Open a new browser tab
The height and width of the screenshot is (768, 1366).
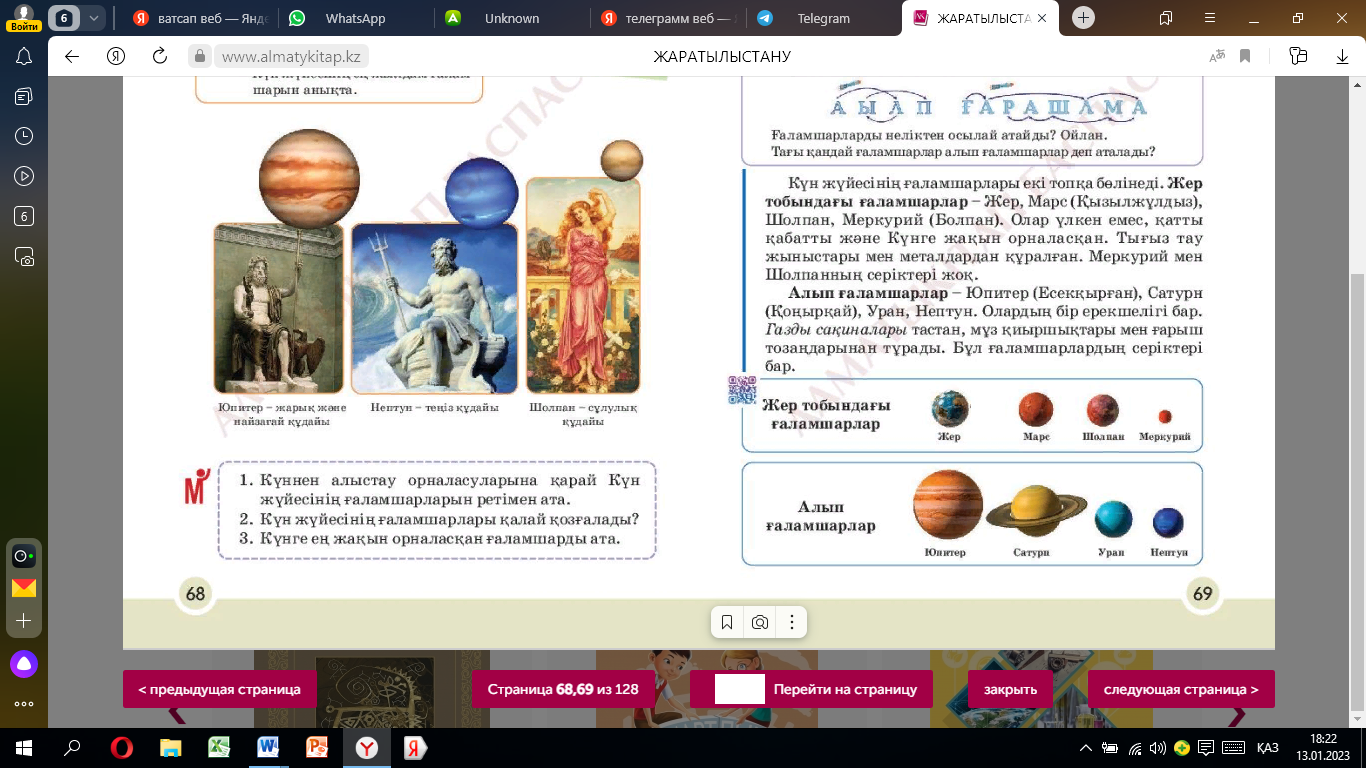tap(1084, 18)
